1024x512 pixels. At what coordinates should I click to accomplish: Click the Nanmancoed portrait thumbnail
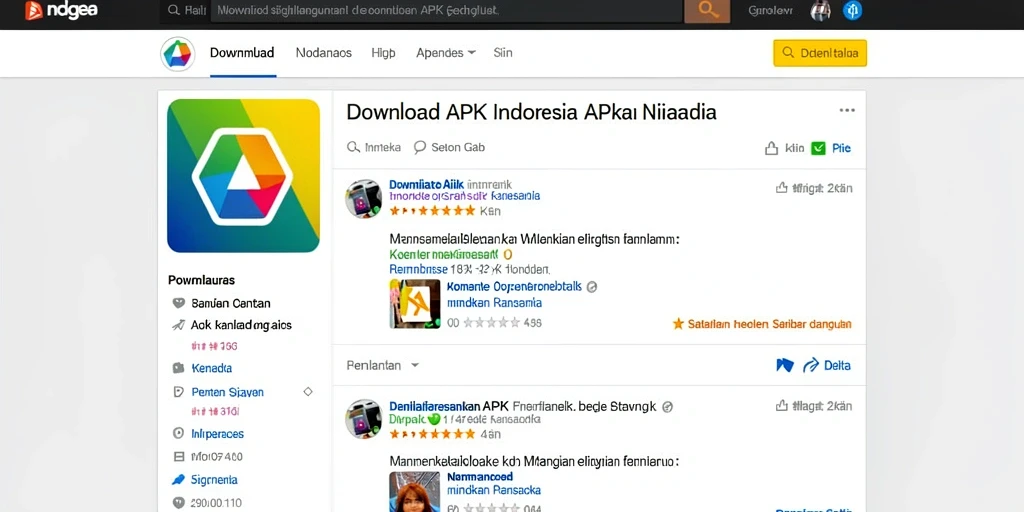(415, 491)
